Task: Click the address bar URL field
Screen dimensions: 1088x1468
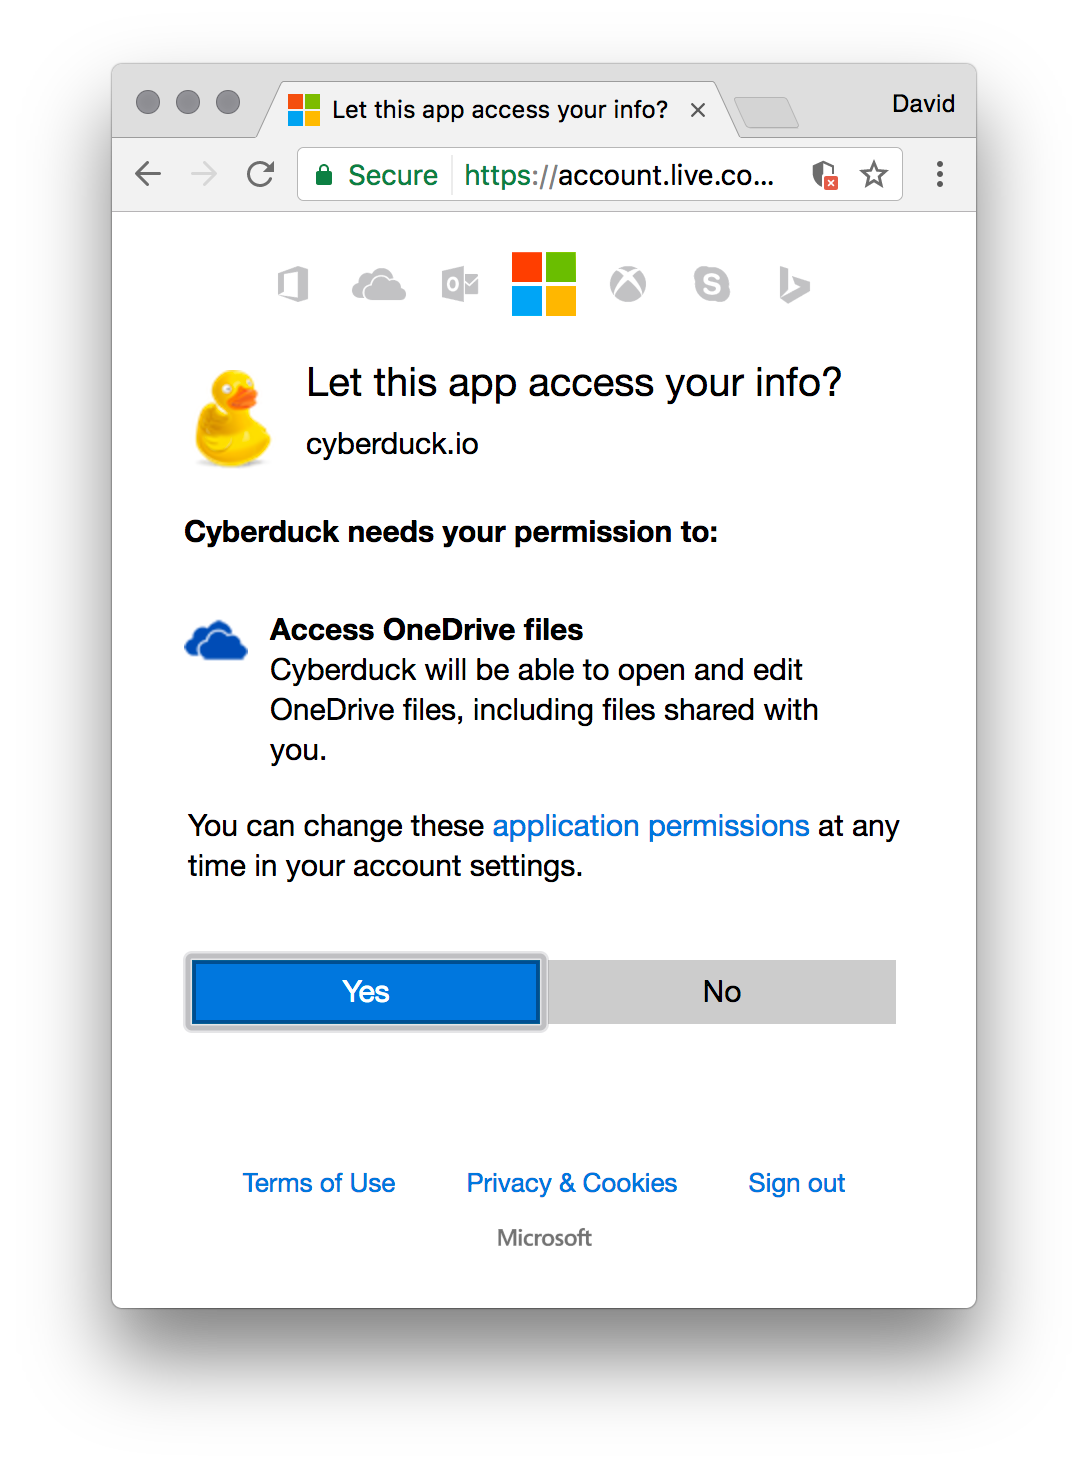Action: [618, 175]
